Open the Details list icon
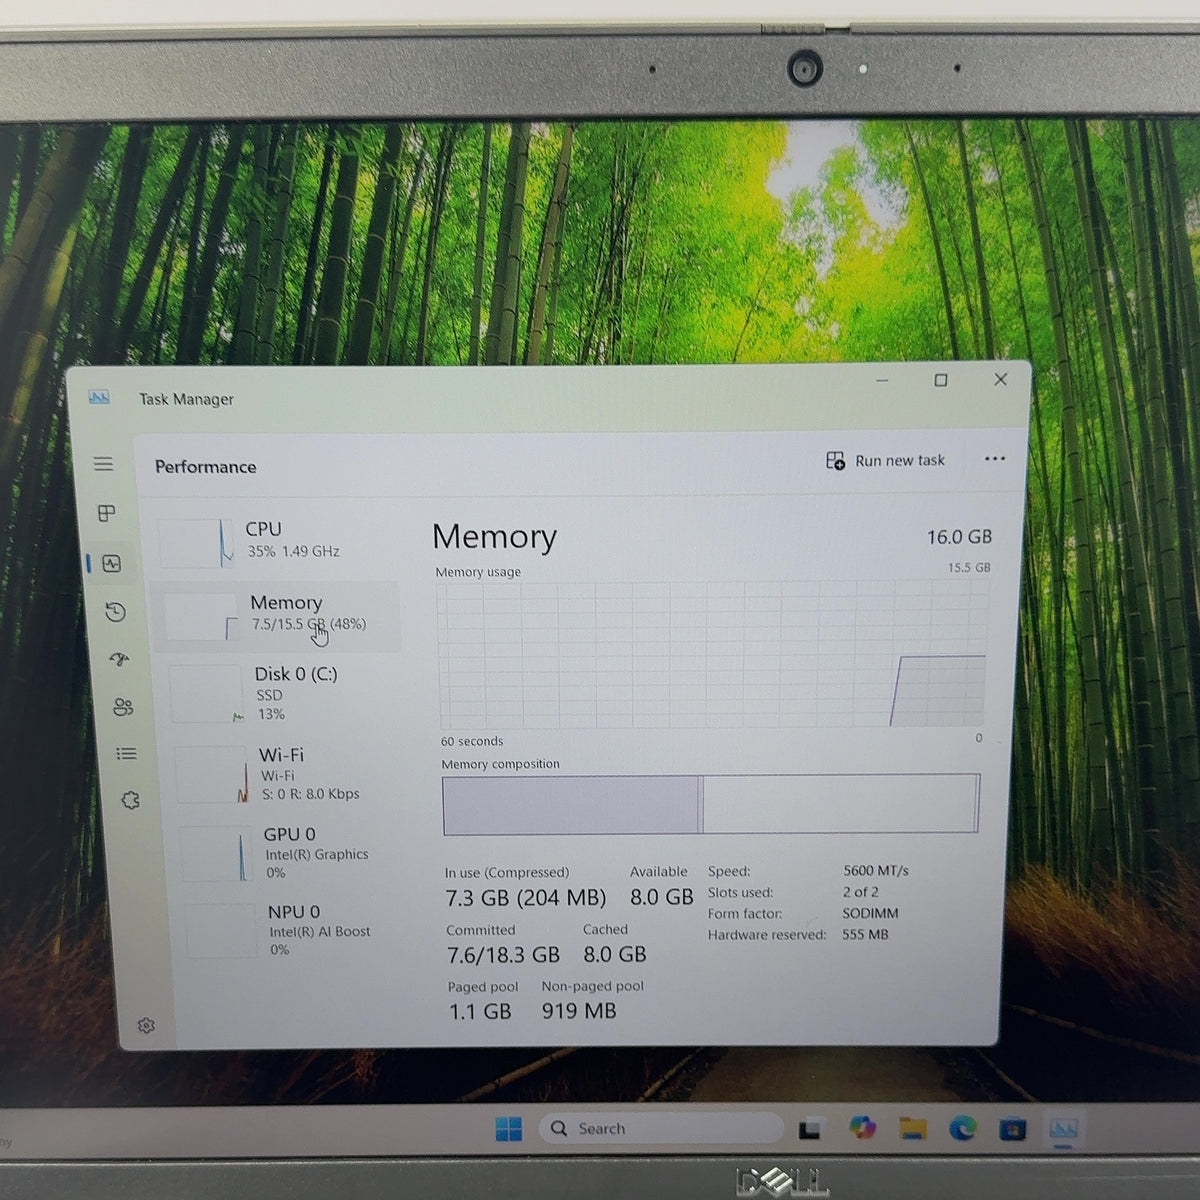 click(126, 754)
